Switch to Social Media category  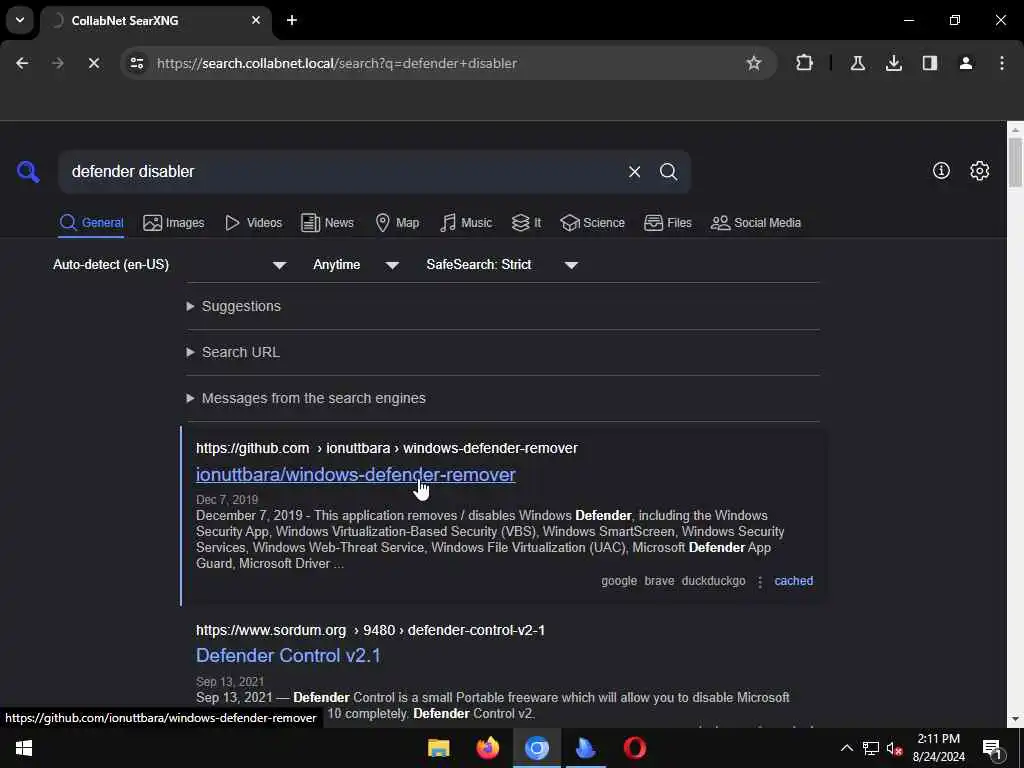[756, 223]
